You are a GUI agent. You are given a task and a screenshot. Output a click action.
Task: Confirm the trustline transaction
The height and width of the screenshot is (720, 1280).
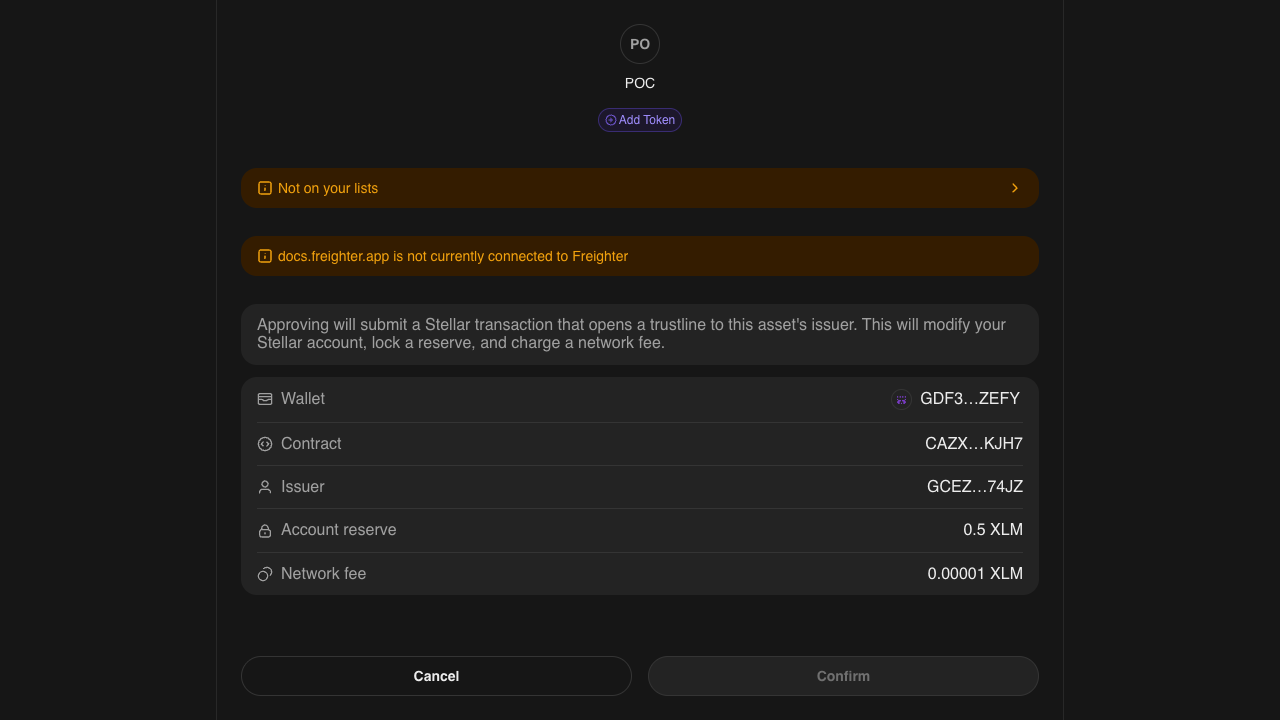pyautogui.click(x=843, y=676)
